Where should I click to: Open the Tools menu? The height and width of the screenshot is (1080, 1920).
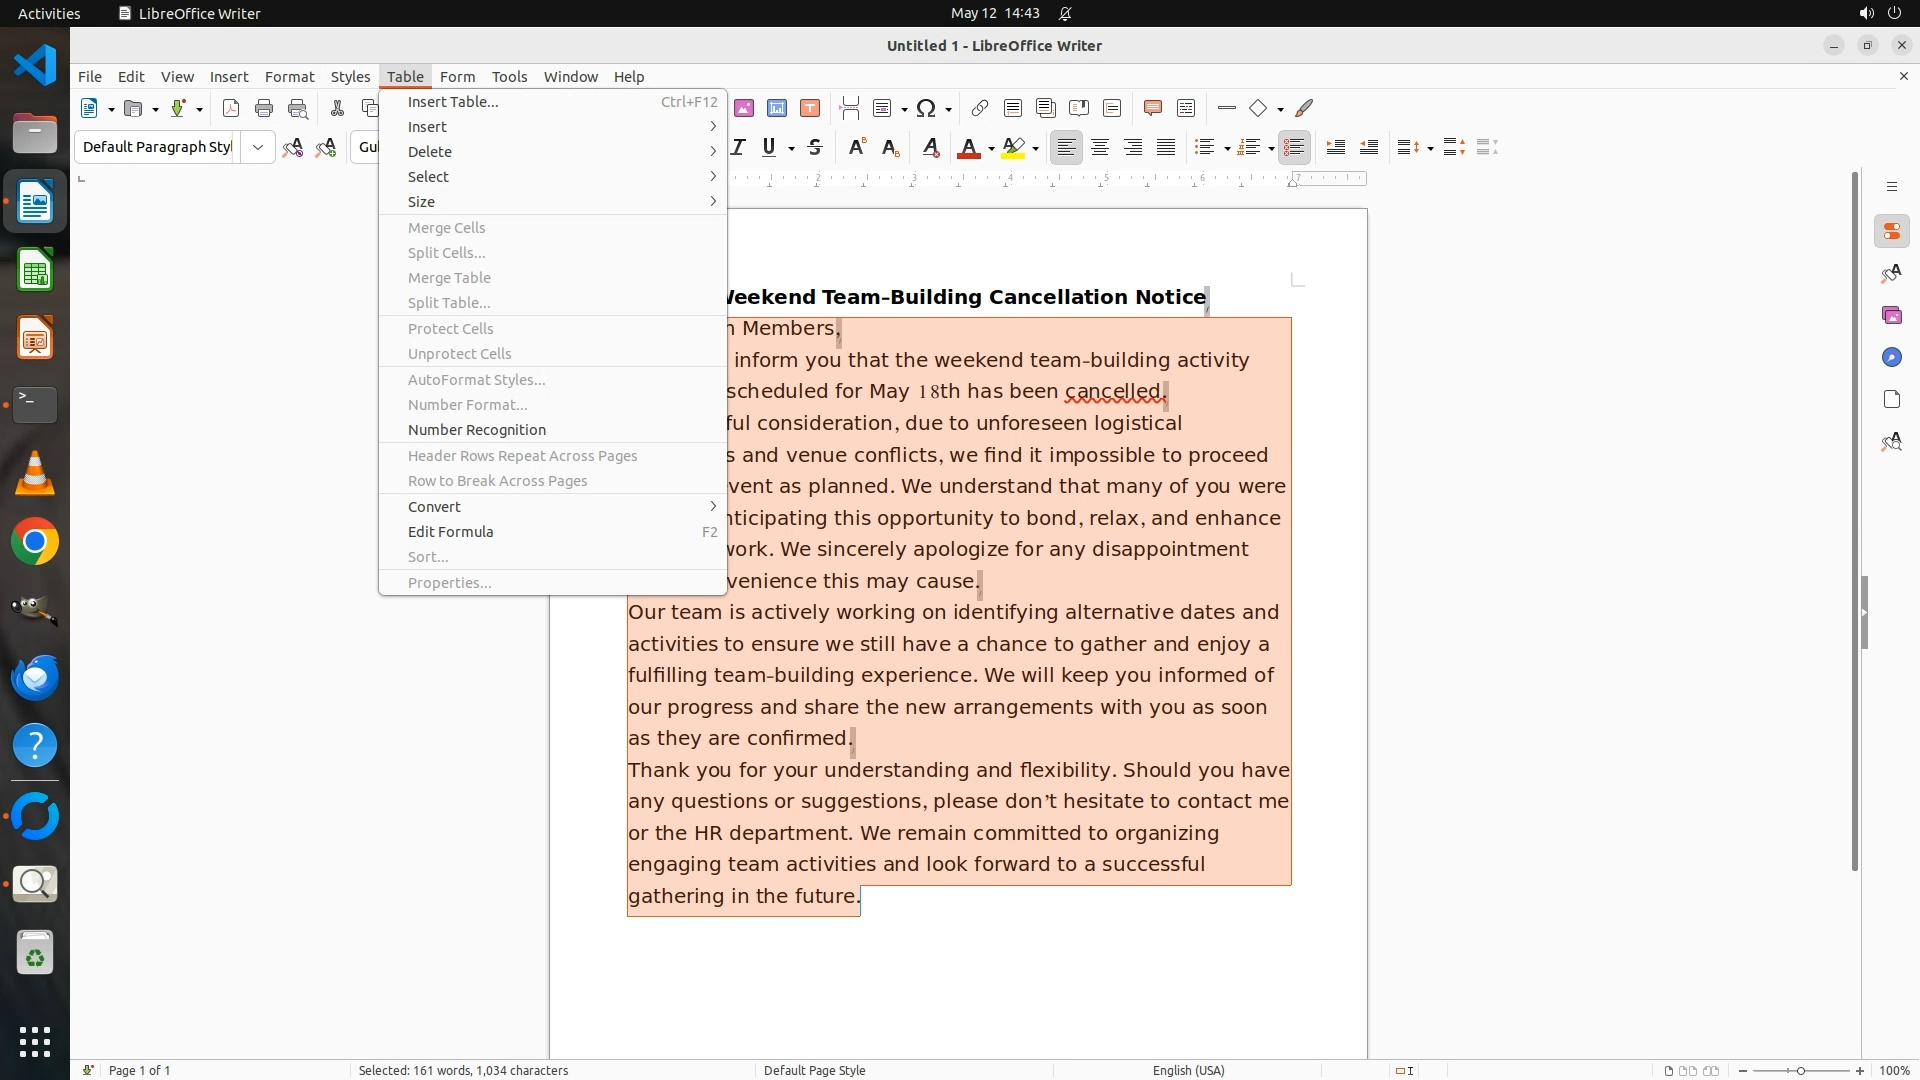(508, 77)
